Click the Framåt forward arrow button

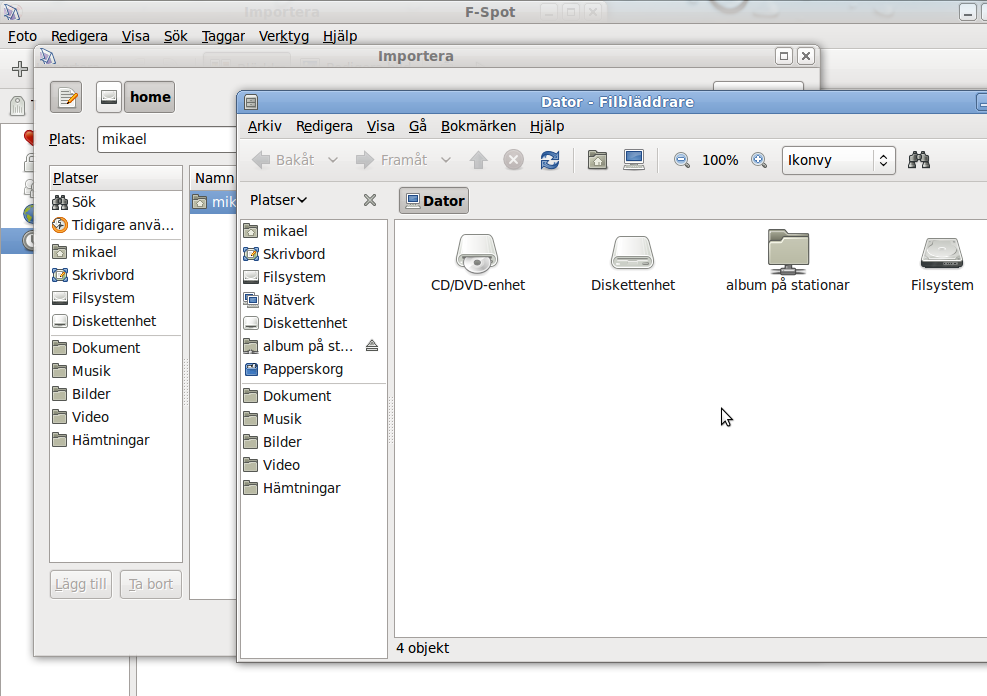391,160
